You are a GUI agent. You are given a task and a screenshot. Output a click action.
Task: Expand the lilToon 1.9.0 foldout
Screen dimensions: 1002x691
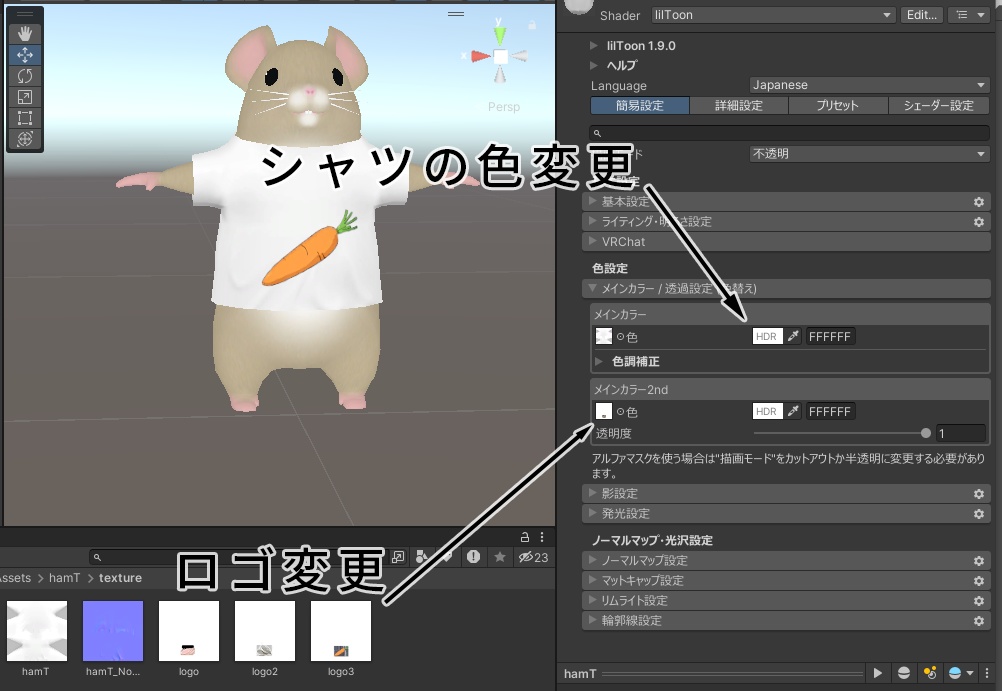coord(594,45)
